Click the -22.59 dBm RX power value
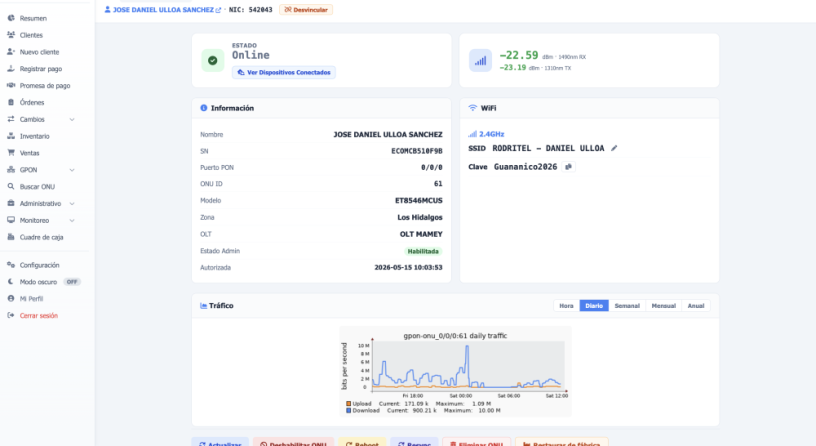Viewport: 816px width, 446px height. pyautogui.click(x=519, y=55)
